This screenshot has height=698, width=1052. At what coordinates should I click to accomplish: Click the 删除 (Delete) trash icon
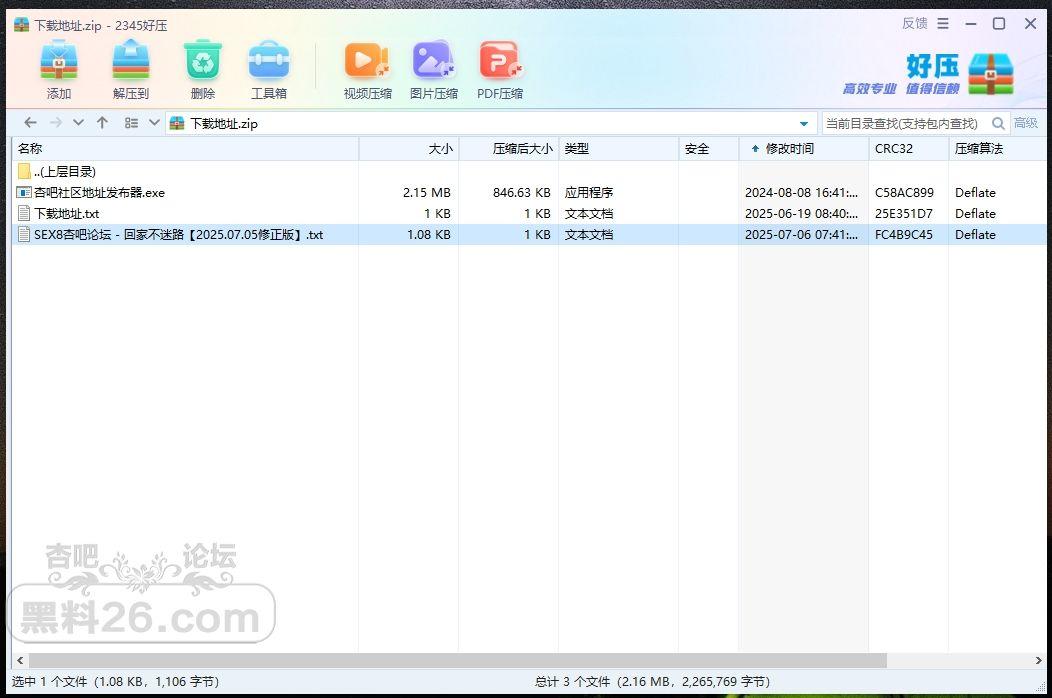pyautogui.click(x=203, y=60)
